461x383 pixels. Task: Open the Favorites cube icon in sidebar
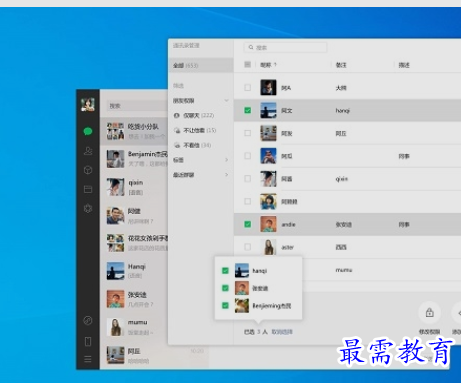tap(88, 170)
